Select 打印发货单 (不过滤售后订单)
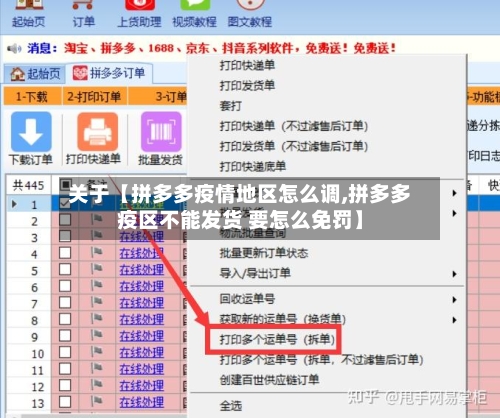 point(294,146)
